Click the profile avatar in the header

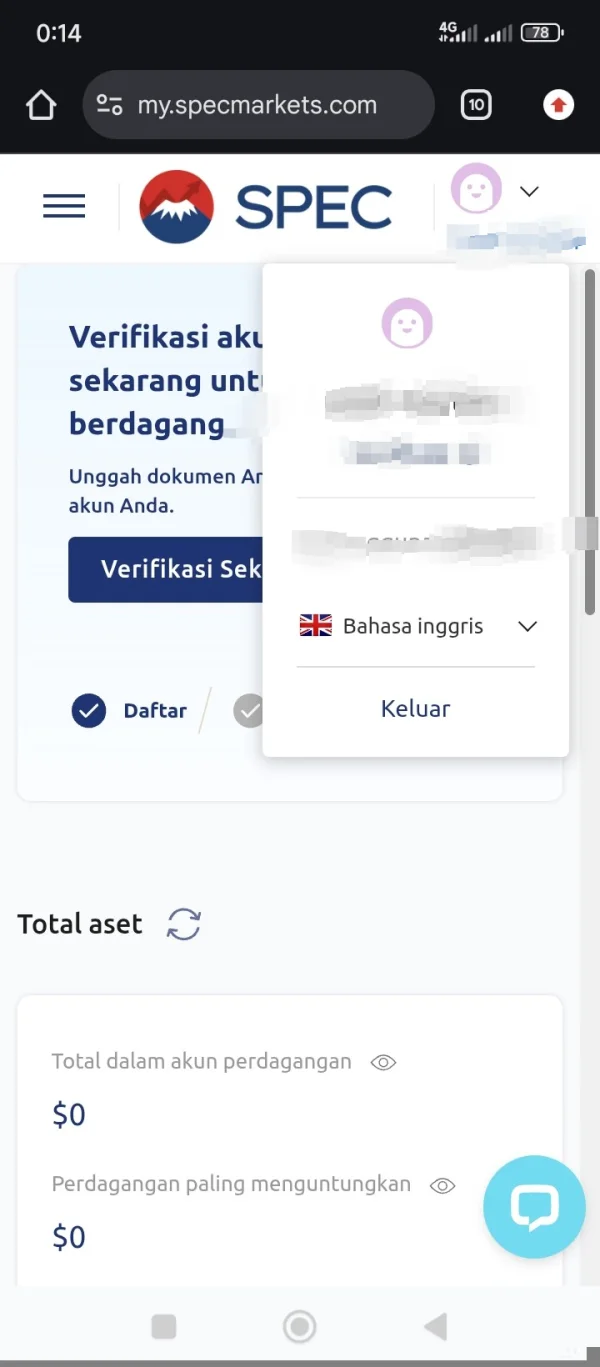tap(476, 189)
